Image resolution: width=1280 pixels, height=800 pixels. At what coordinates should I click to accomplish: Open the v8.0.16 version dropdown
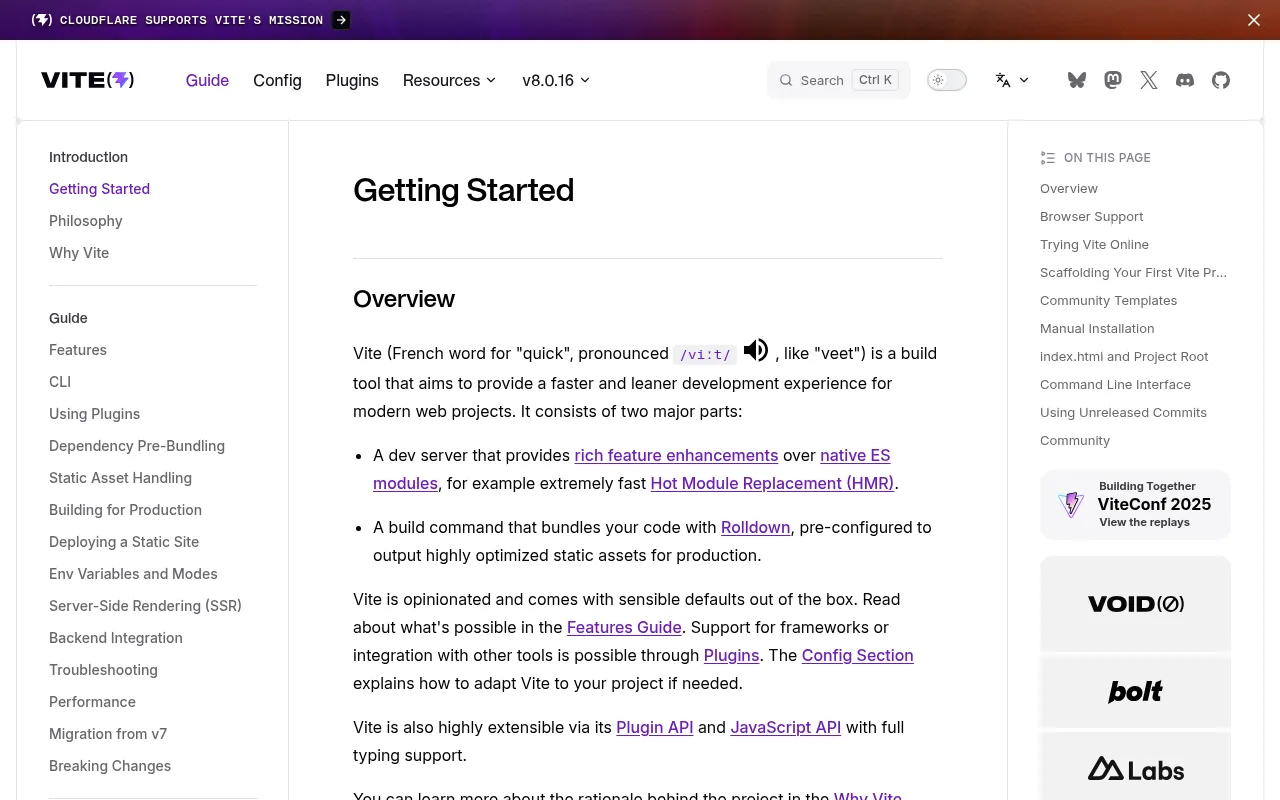[x=556, y=80]
